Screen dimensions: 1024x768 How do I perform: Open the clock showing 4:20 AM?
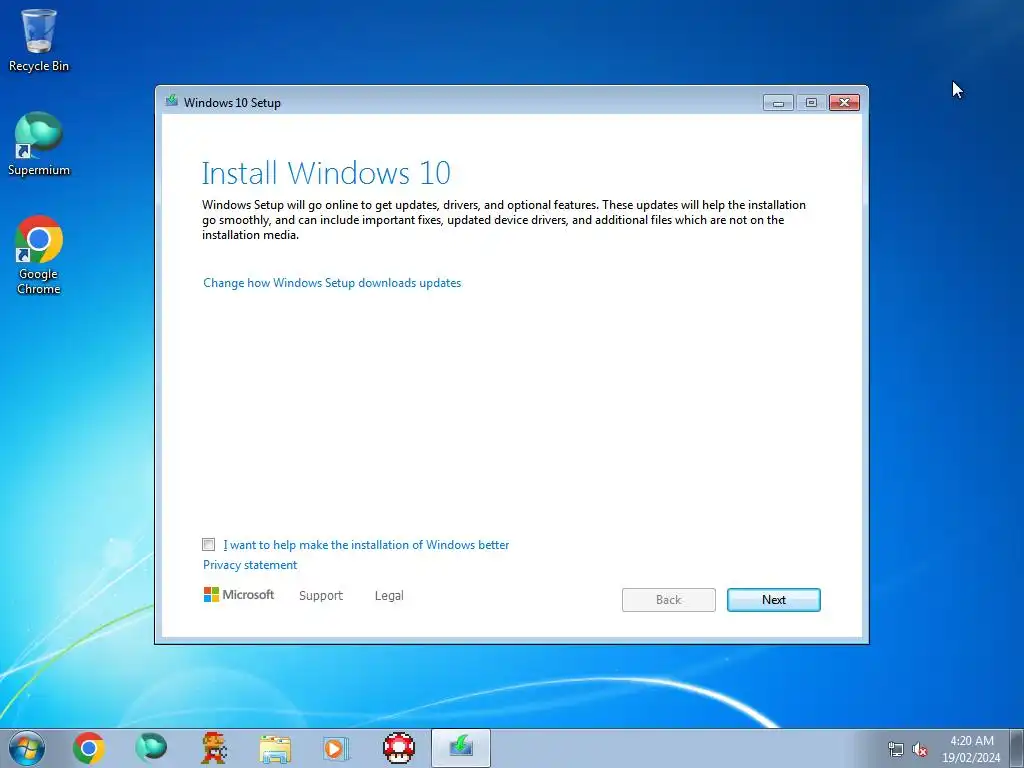972,749
